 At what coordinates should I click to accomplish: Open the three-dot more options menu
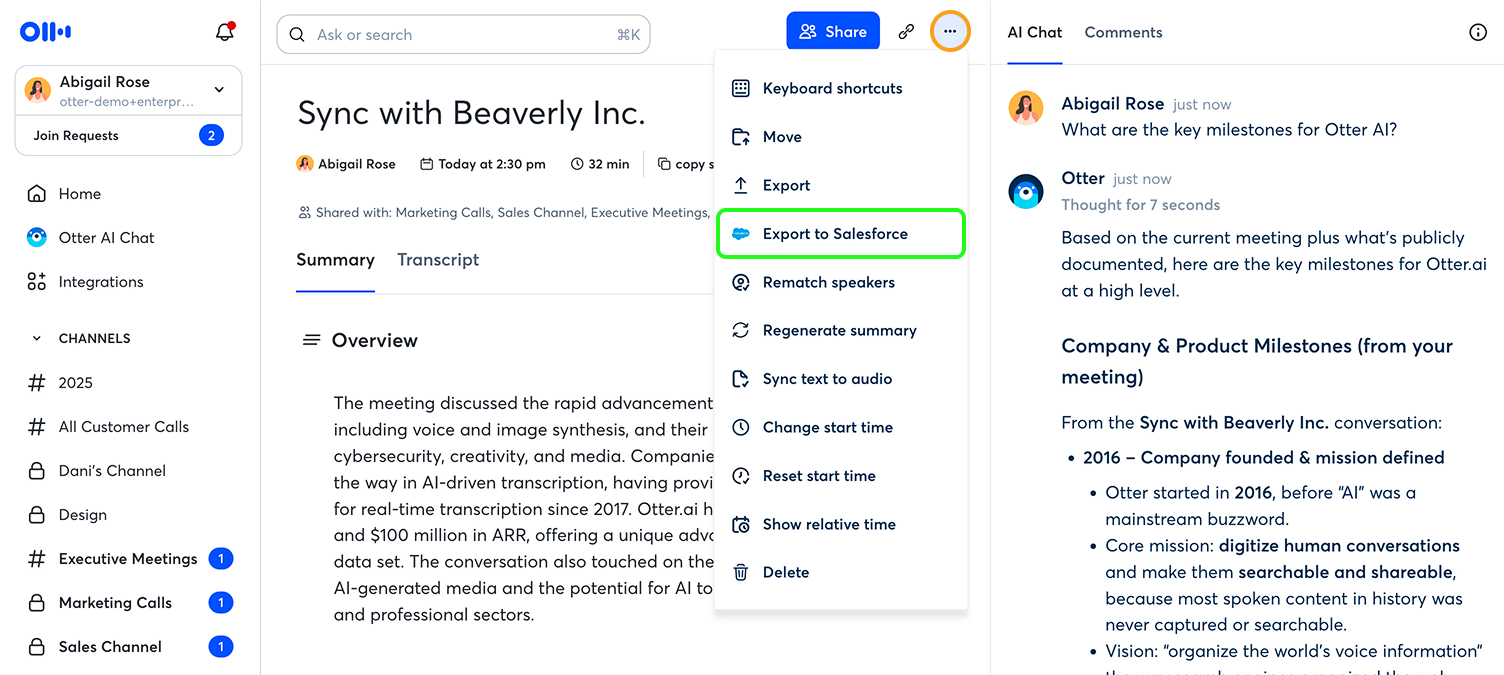[950, 32]
